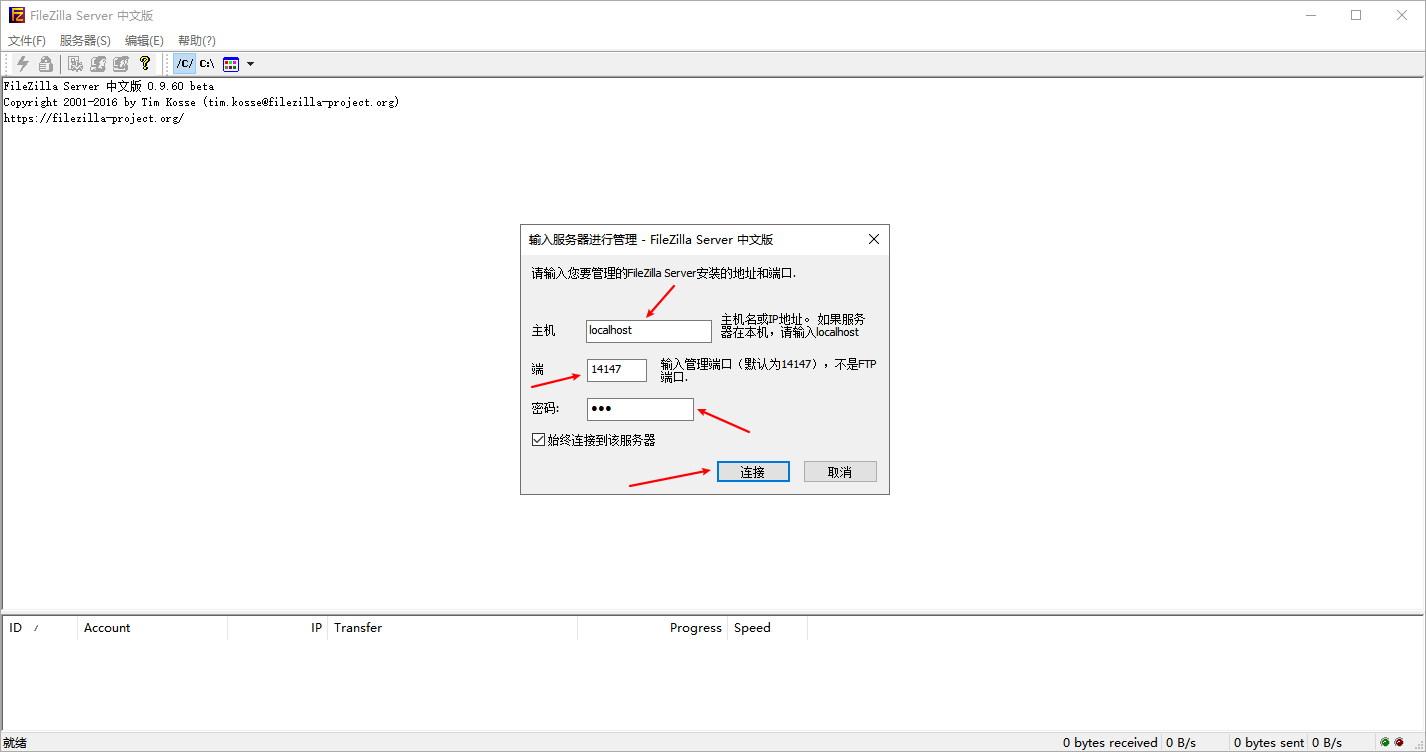Viewport: 1426px width, 752px height.
Task: Open the 编辑(E) menu
Action: pos(143,40)
